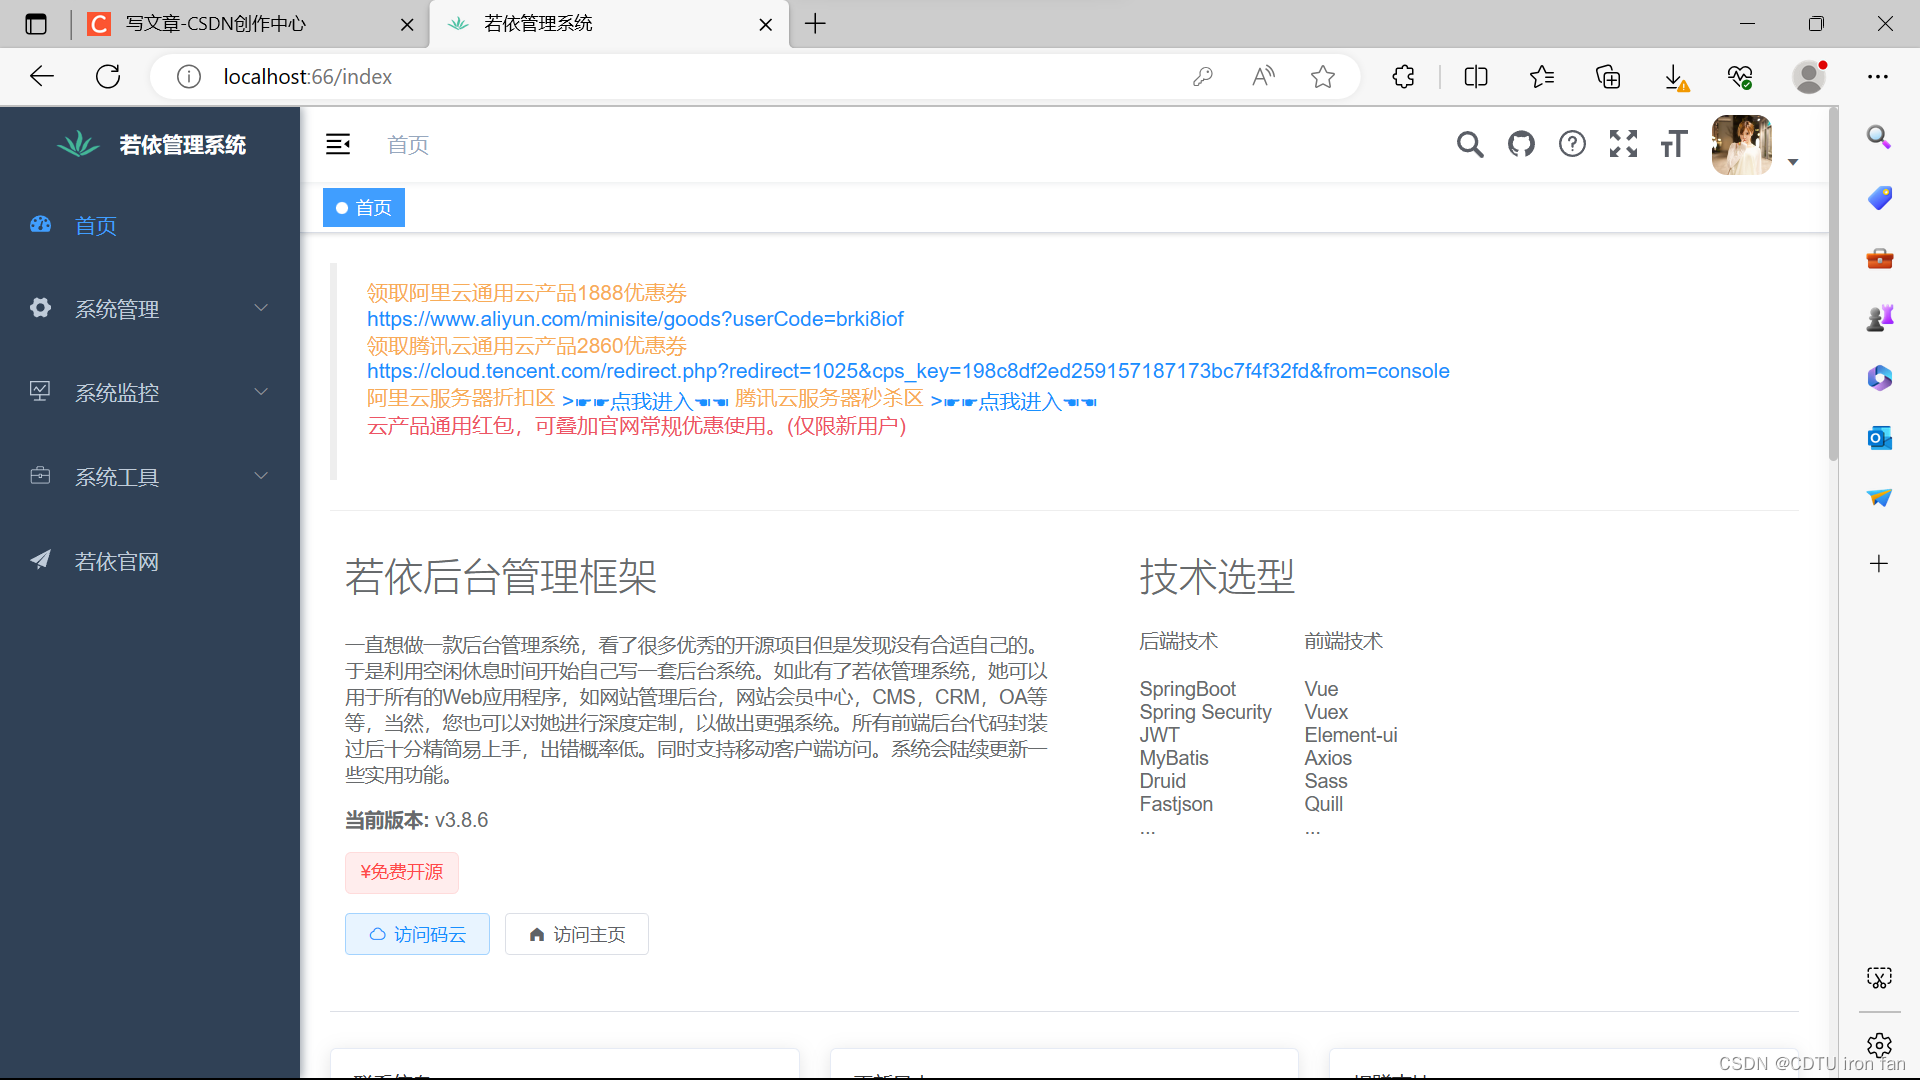Select the 首页 dashboard icon in sidebar
The height and width of the screenshot is (1080, 1920).
tap(40, 225)
